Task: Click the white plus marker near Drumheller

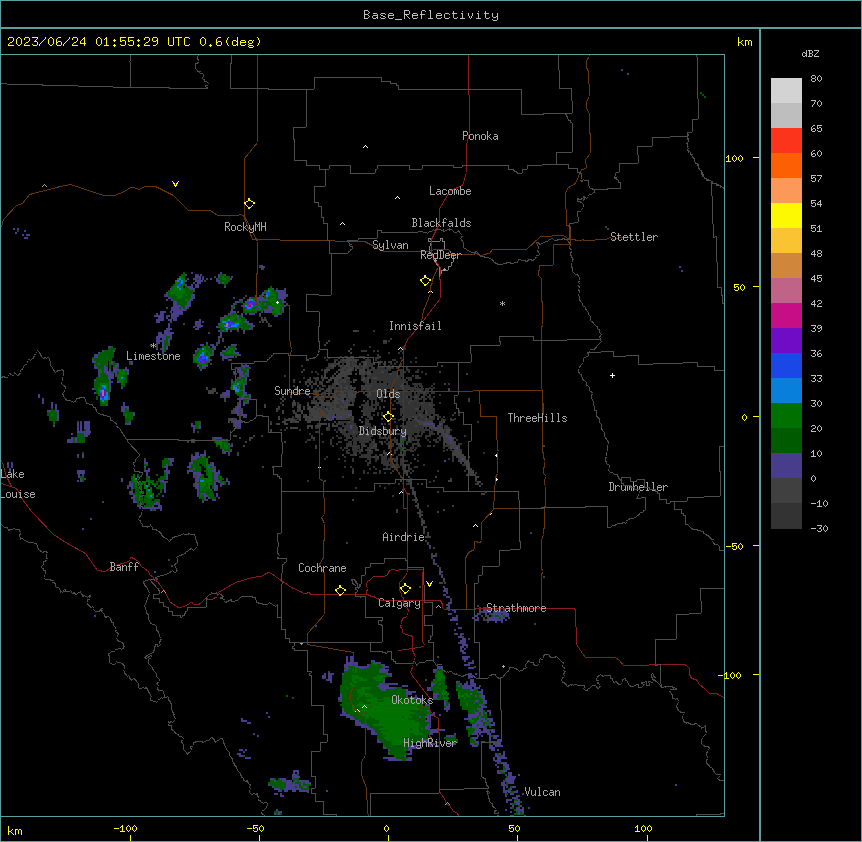Action: (612, 375)
